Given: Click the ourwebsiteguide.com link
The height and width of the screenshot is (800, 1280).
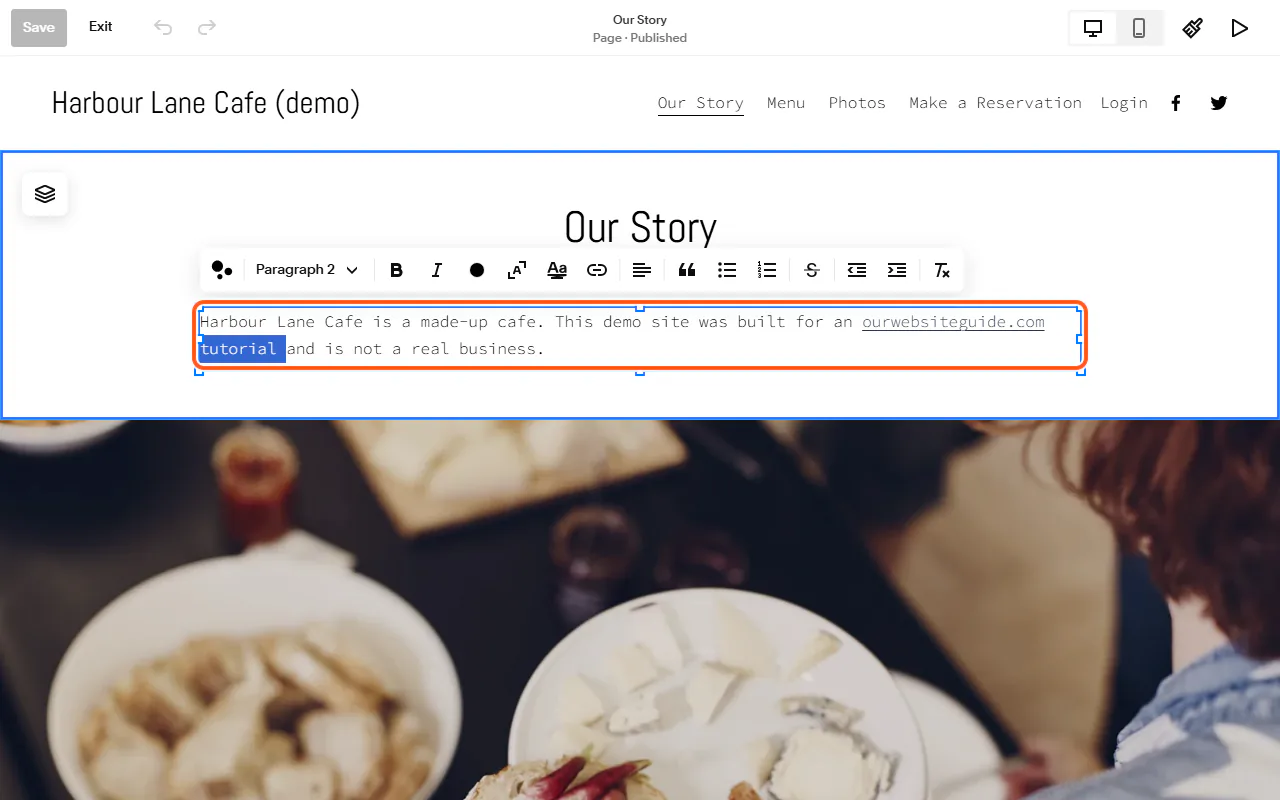Looking at the screenshot, I should pos(953,322).
